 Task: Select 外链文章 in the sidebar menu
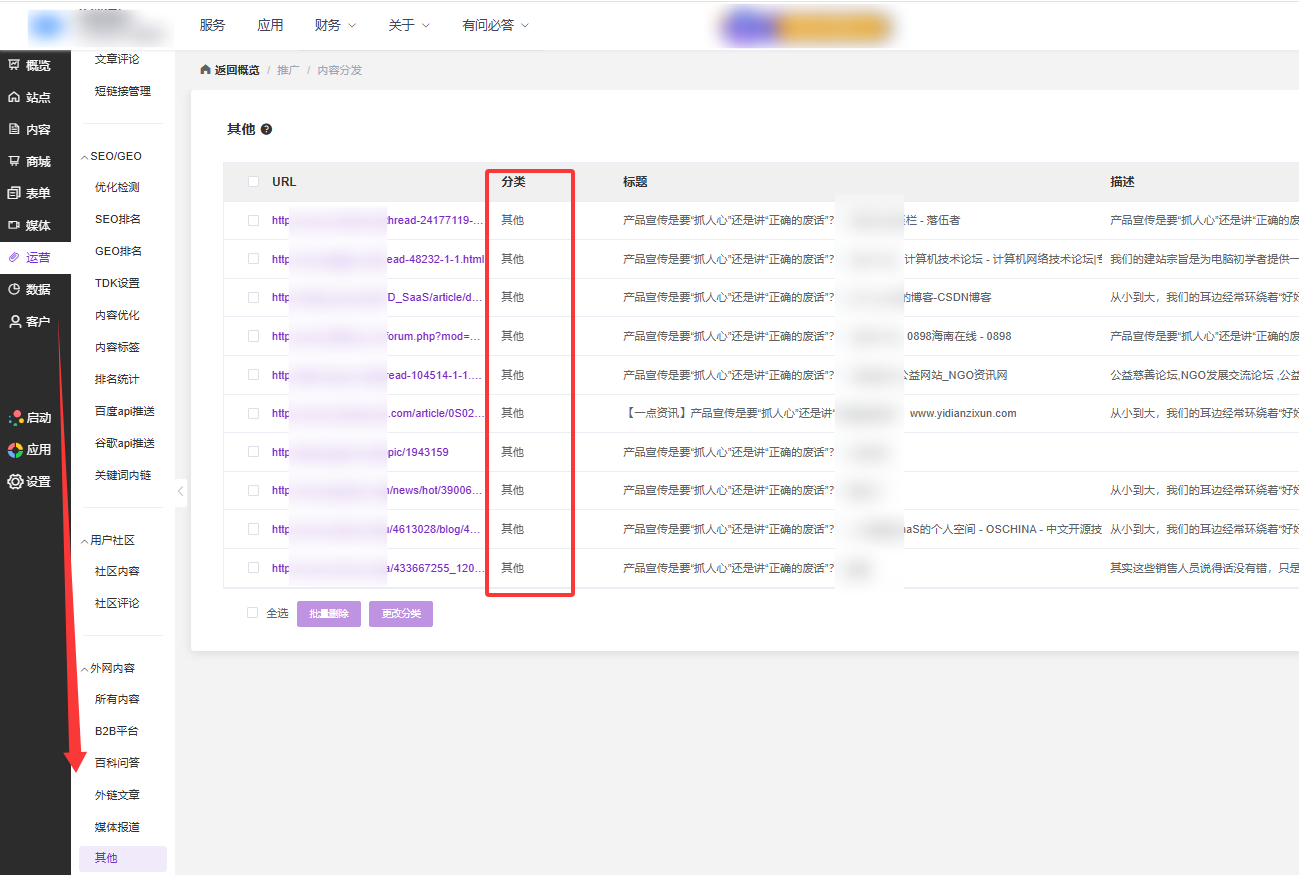(x=117, y=795)
